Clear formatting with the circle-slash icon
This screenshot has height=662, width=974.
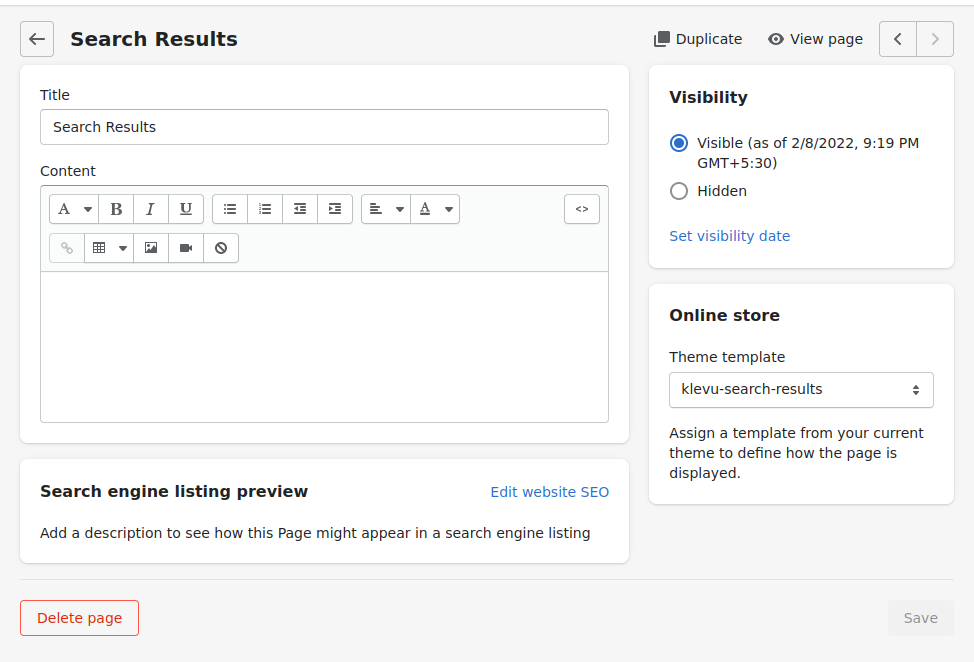pos(221,248)
